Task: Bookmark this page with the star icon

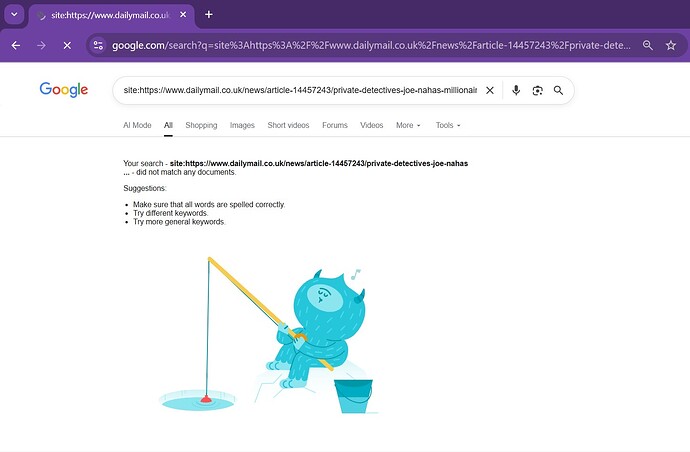Action: (x=671, y=45)
